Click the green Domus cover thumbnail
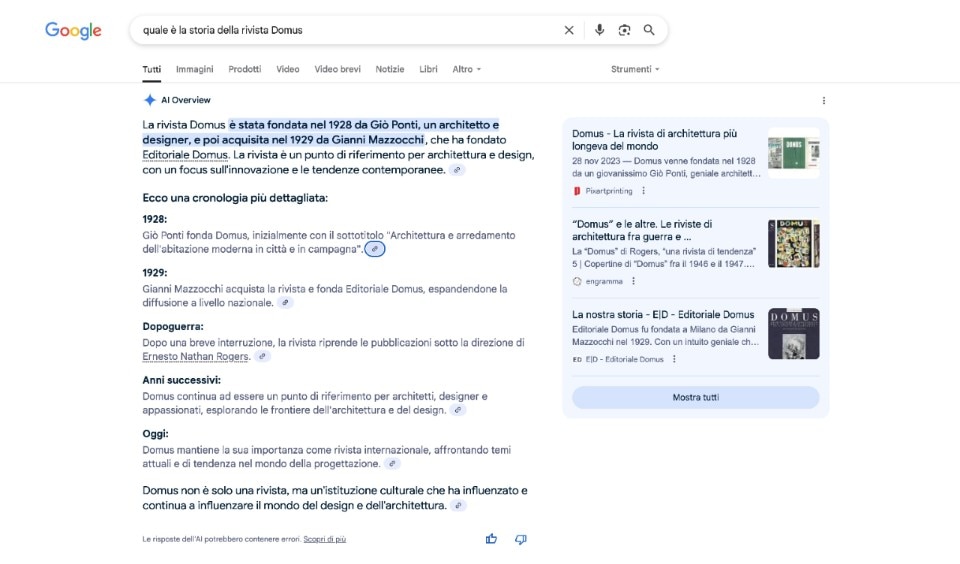 click(x=793, y=153)
